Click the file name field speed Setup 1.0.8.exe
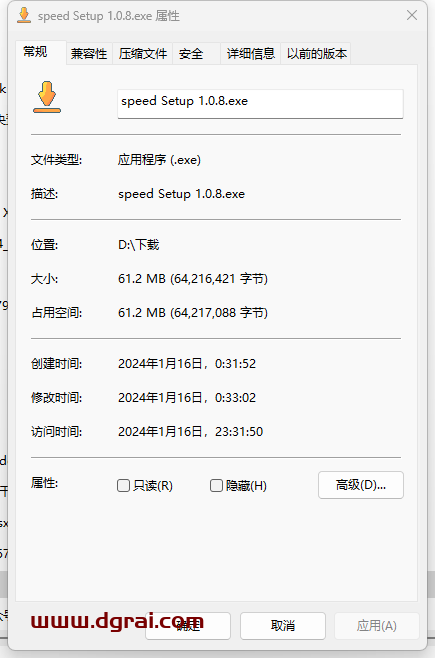 [x=260, y=103]
